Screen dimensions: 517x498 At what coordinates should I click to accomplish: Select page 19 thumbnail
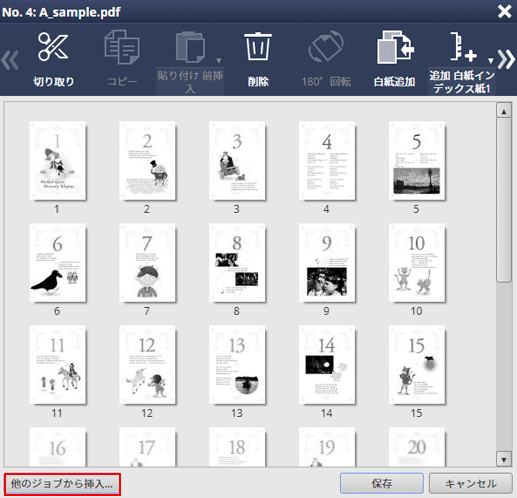327,447
